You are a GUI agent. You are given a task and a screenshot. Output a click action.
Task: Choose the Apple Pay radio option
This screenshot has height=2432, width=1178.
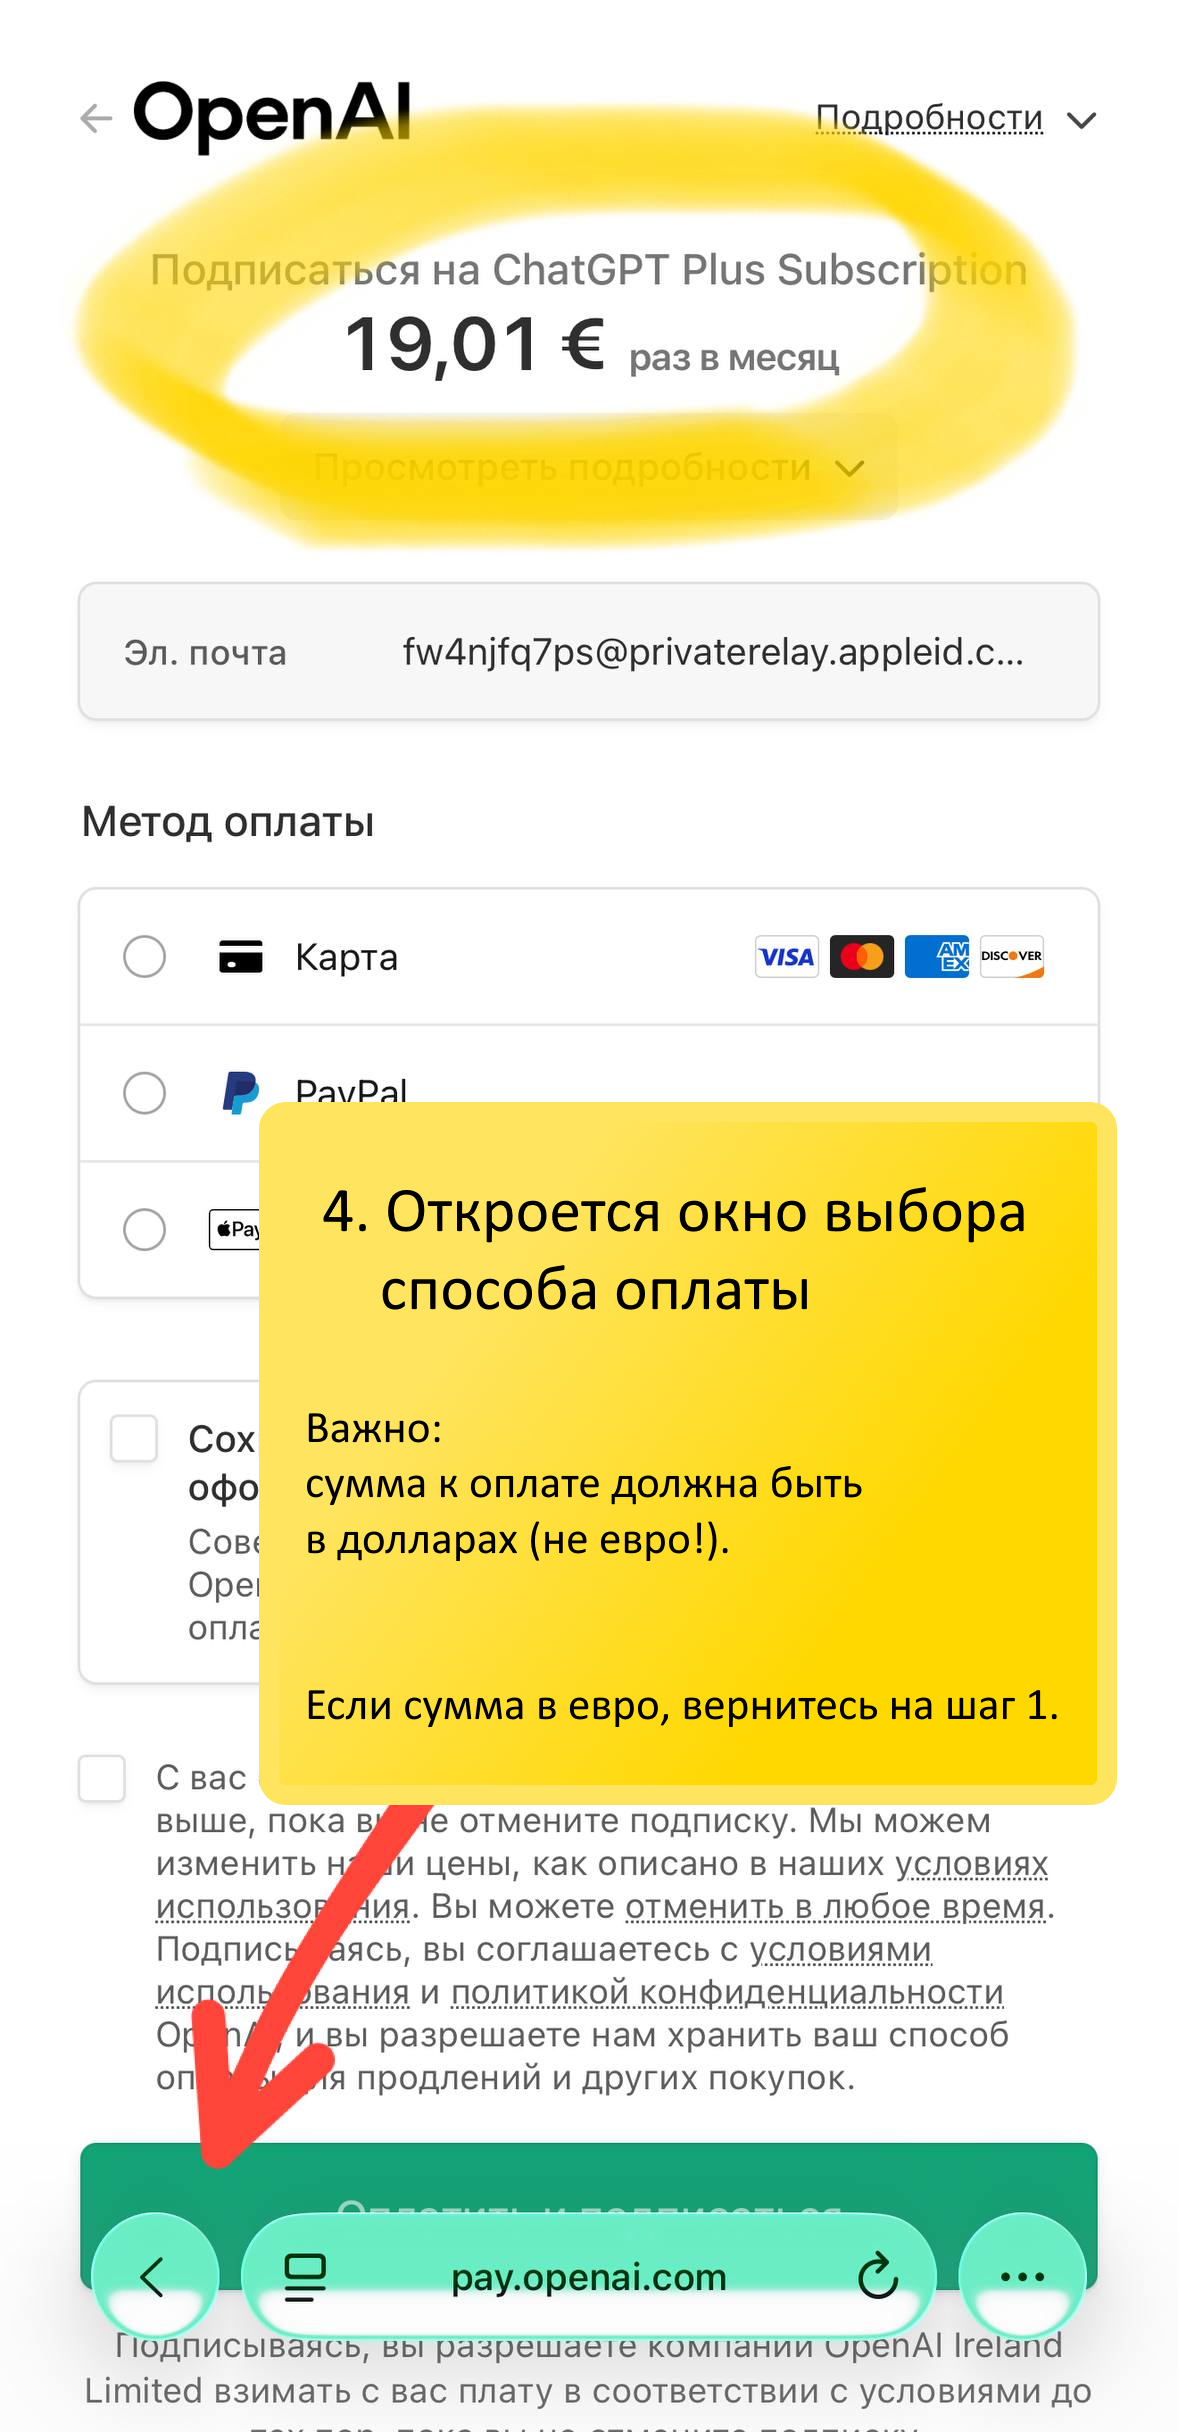tap(144, 1229)
